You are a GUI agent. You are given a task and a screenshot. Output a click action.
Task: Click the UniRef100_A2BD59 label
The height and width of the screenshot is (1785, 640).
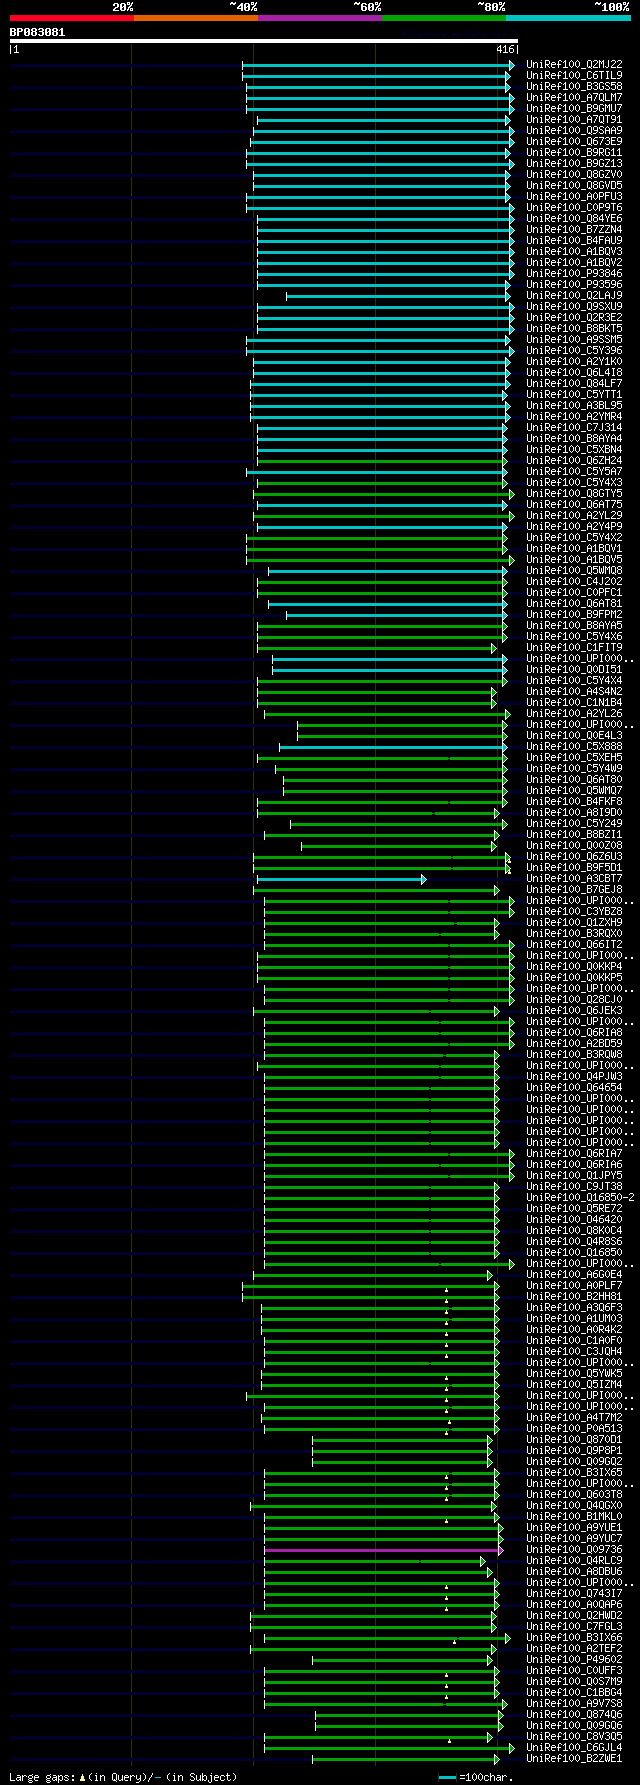coord(574,1043)
